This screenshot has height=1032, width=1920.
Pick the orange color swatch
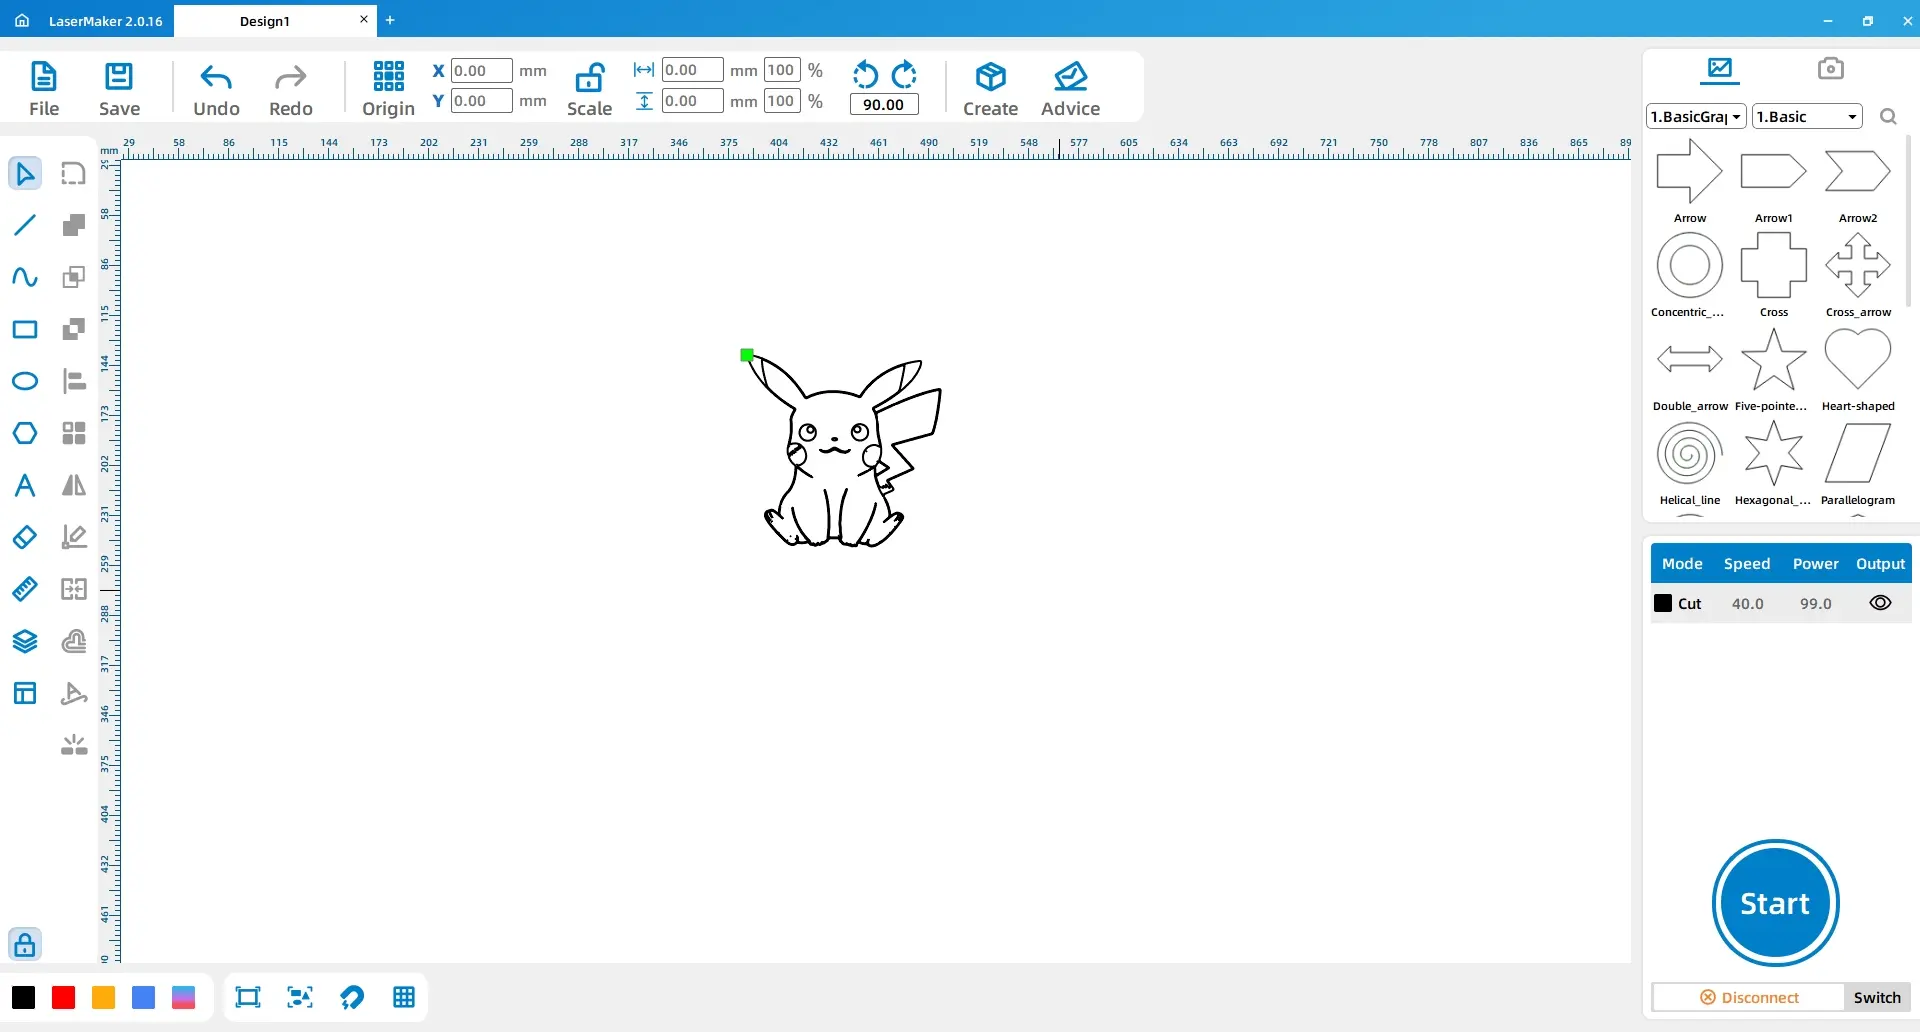[x=103, y=997]
